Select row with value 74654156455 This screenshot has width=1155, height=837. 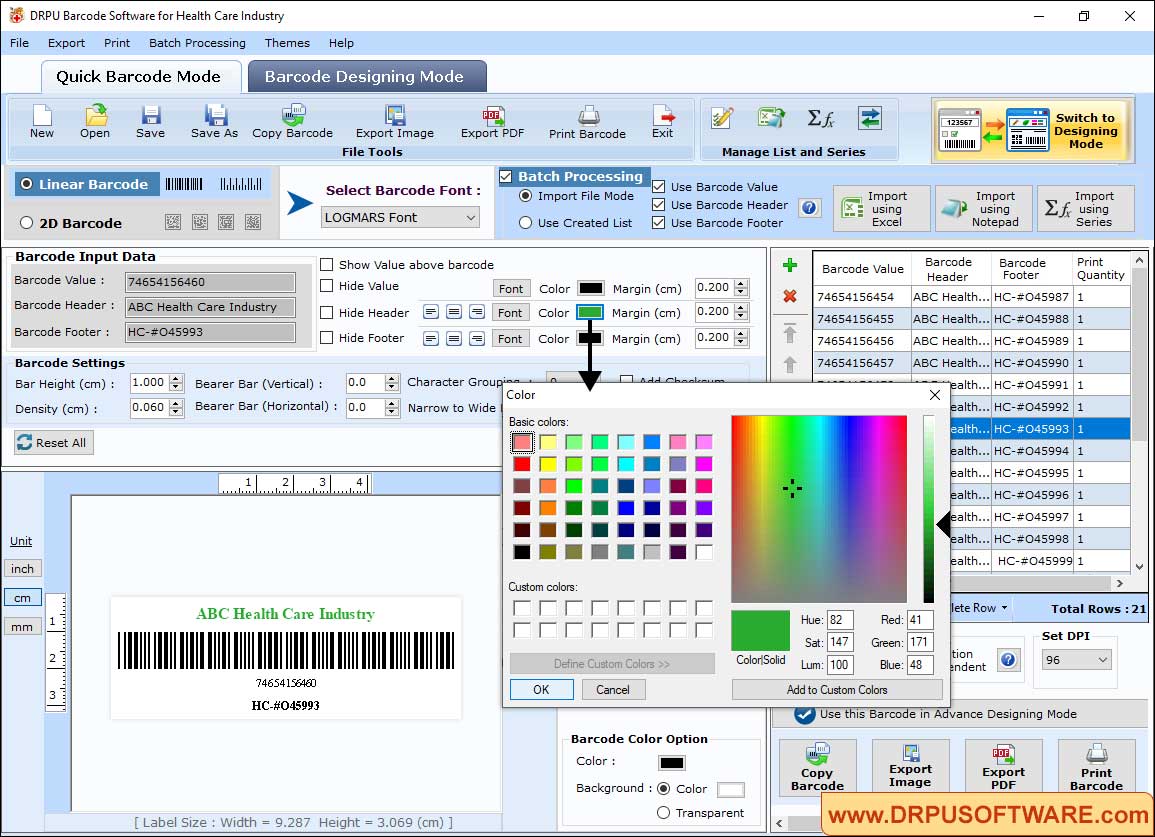tap(972, 319)
